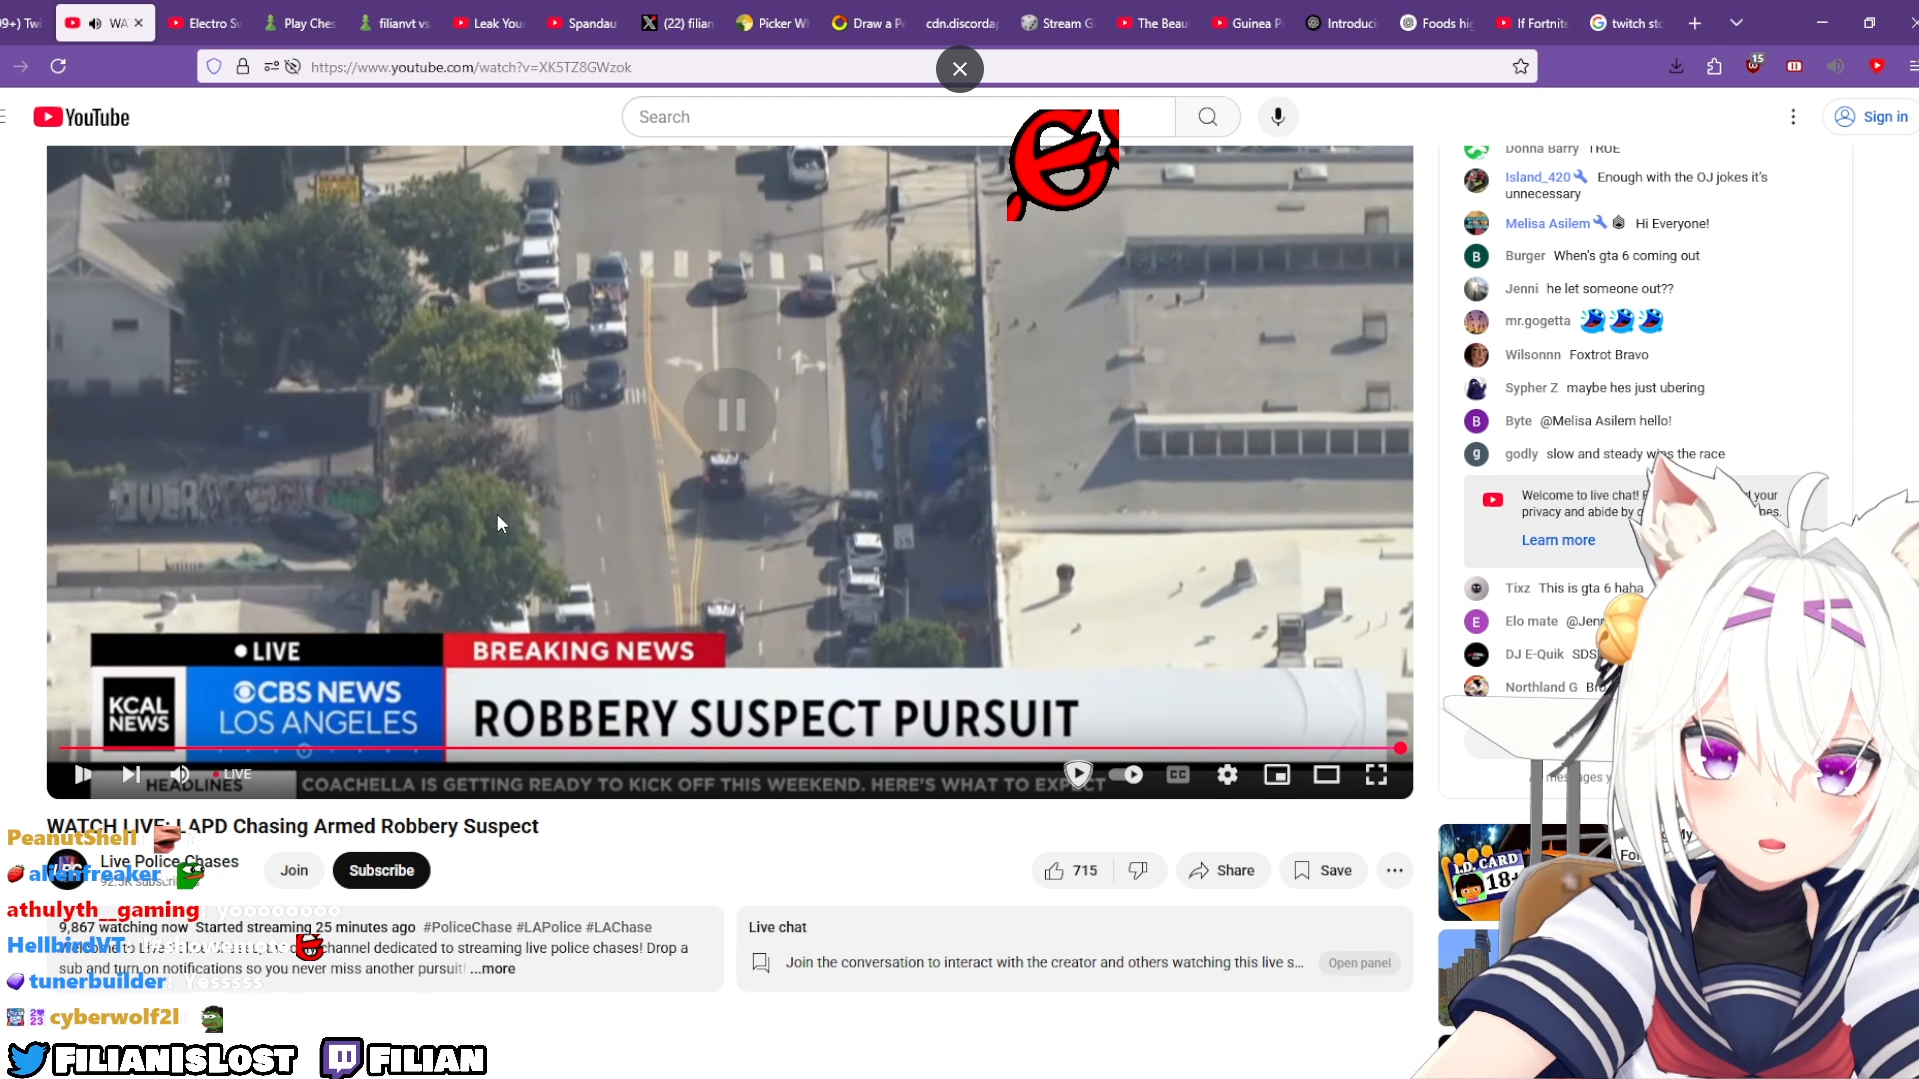
Task: Play the paused video
Action: point(83,774)
